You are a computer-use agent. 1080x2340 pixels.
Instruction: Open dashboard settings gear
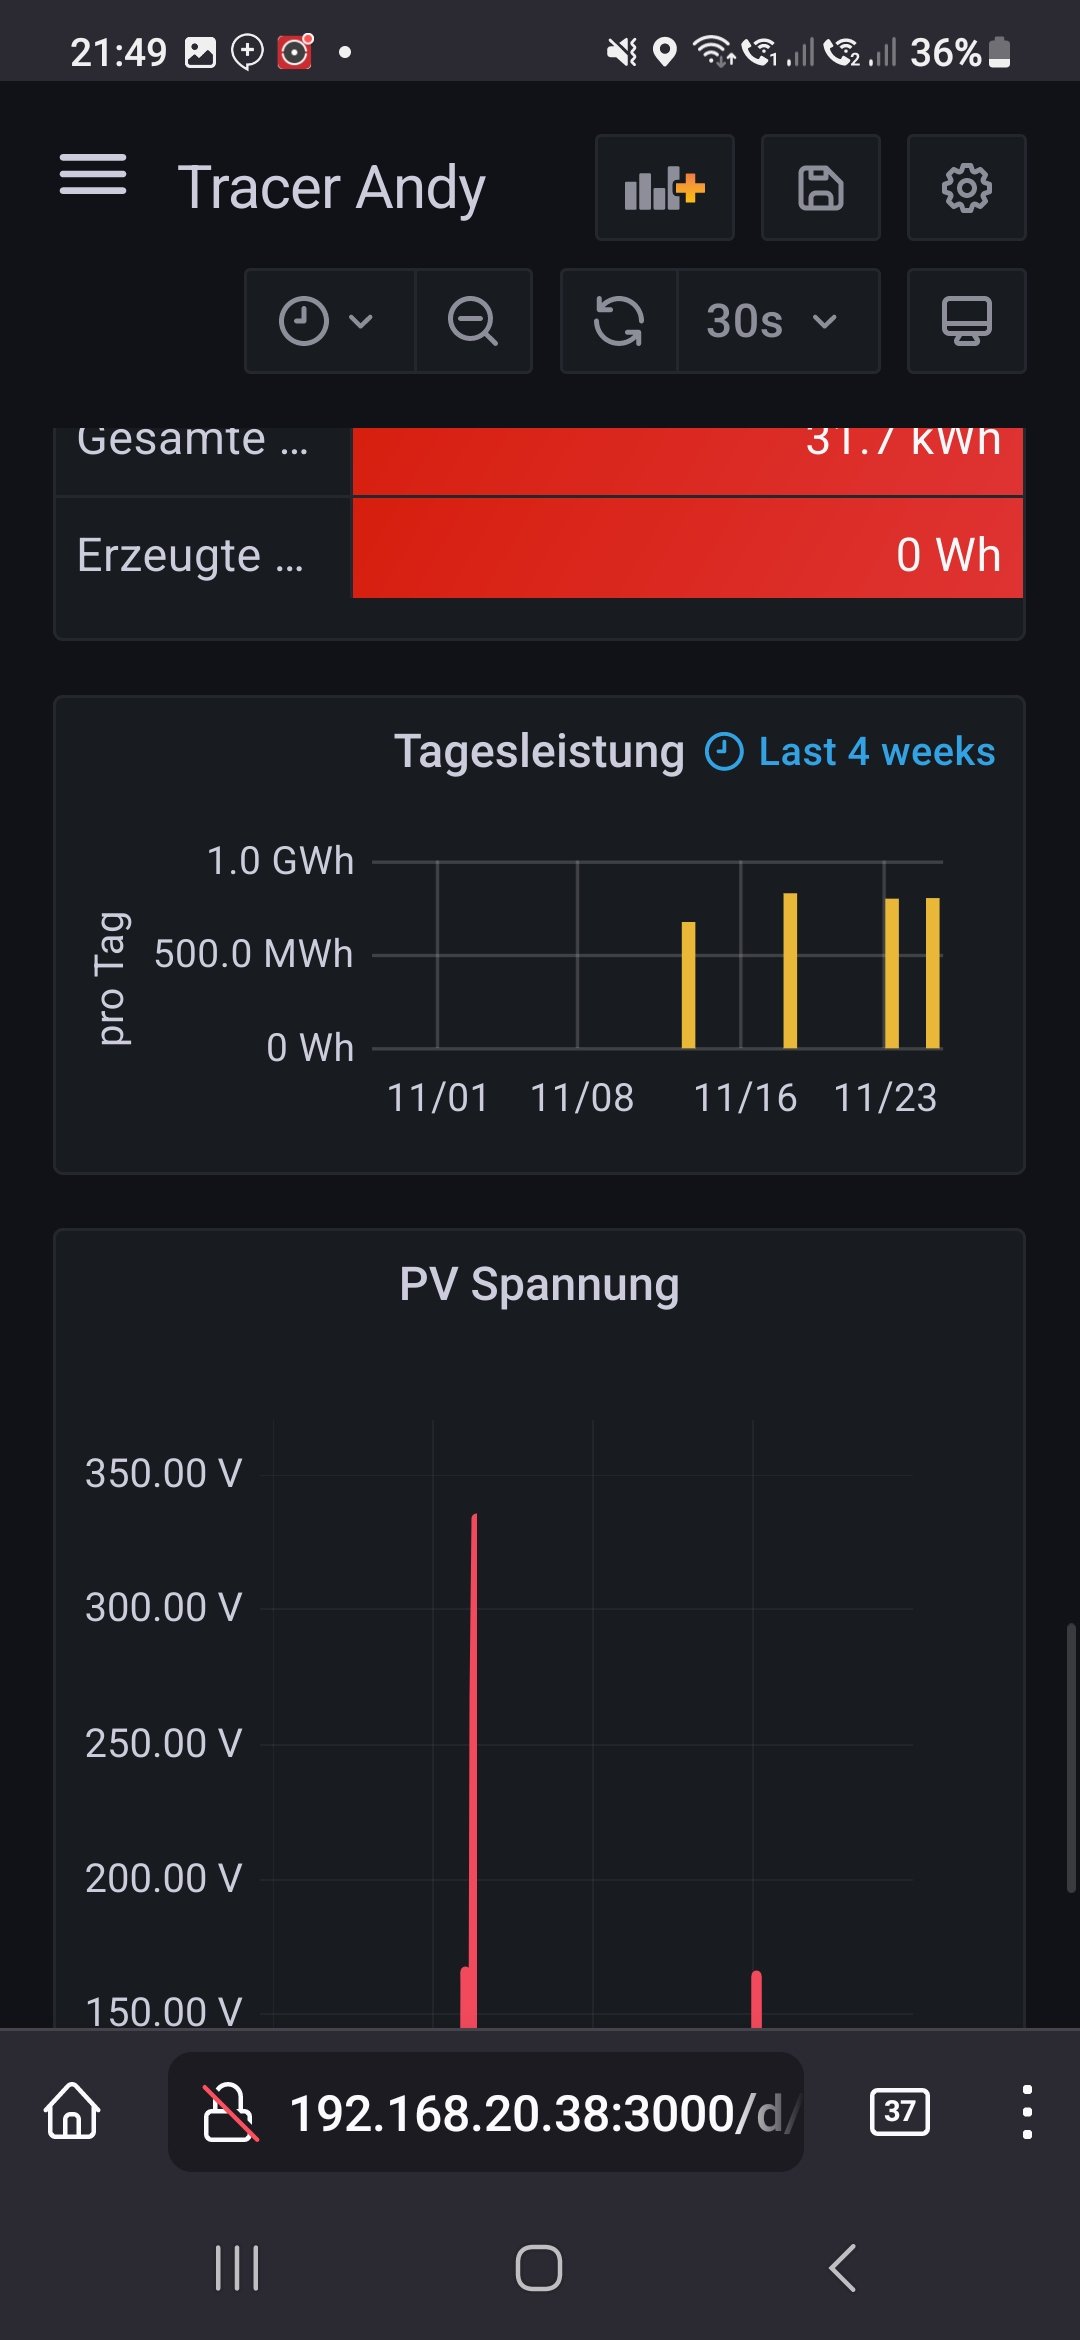coord(967,188)
